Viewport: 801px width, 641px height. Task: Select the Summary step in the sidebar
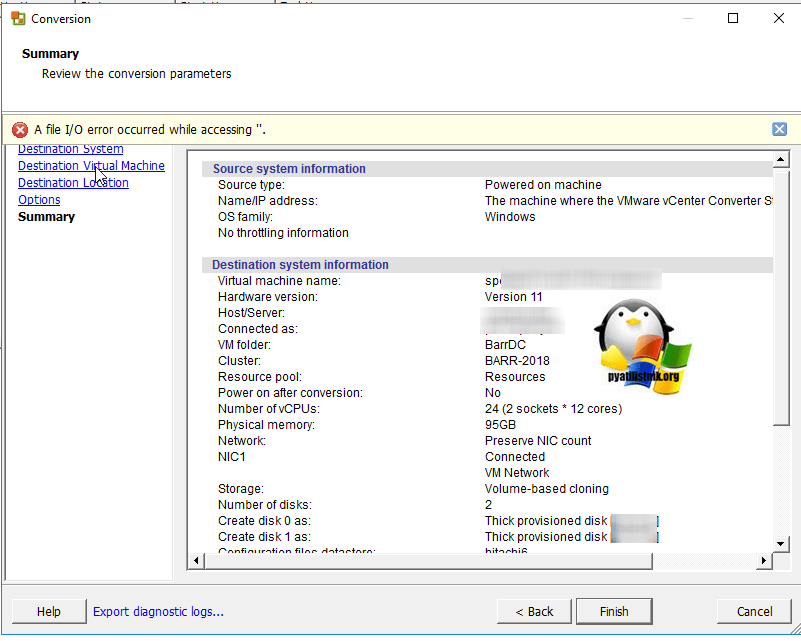(46, 217)
